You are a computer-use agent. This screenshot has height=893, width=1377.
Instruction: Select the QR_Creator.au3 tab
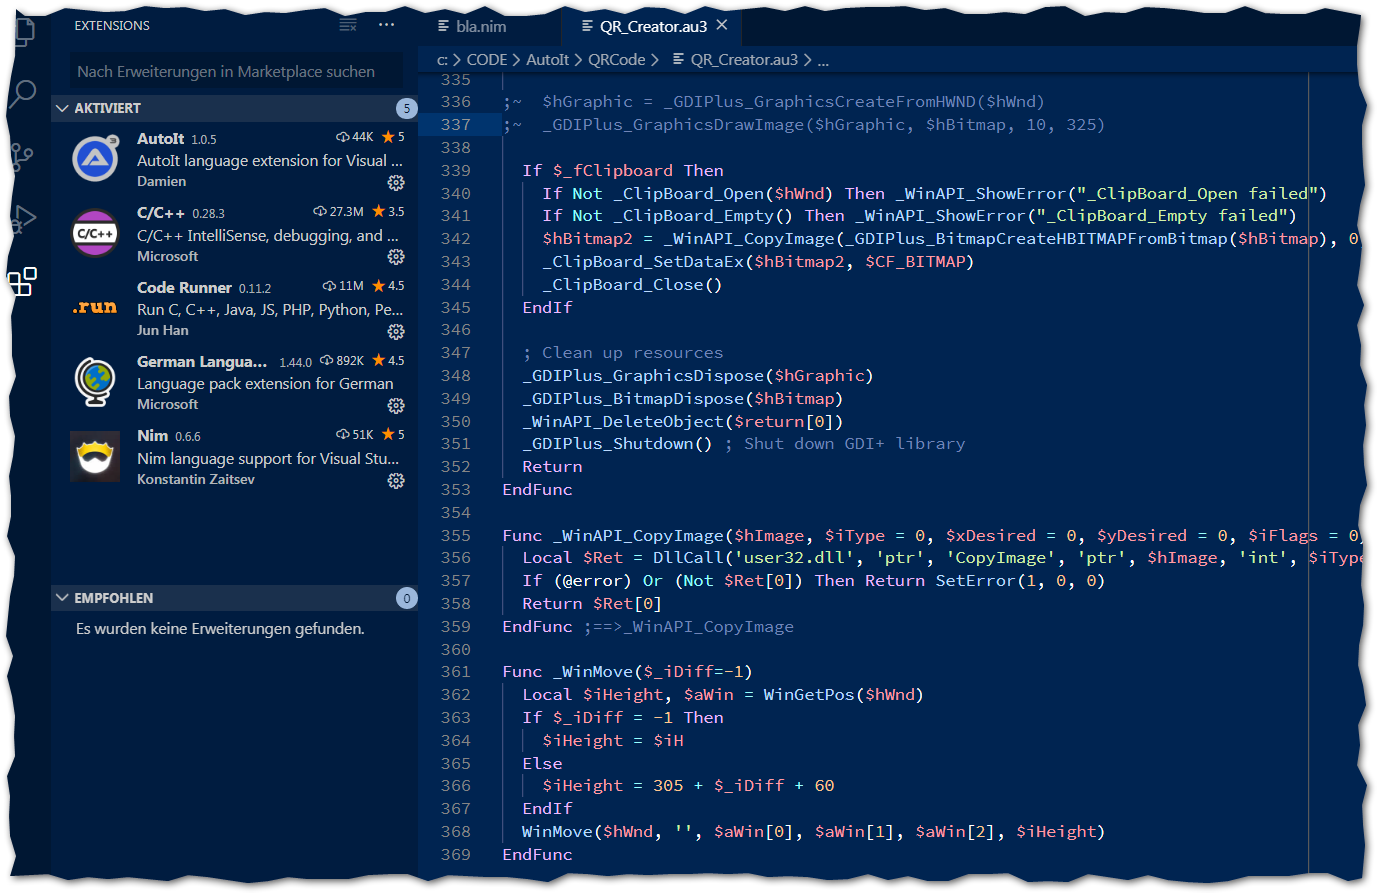[x=652, y=27]
